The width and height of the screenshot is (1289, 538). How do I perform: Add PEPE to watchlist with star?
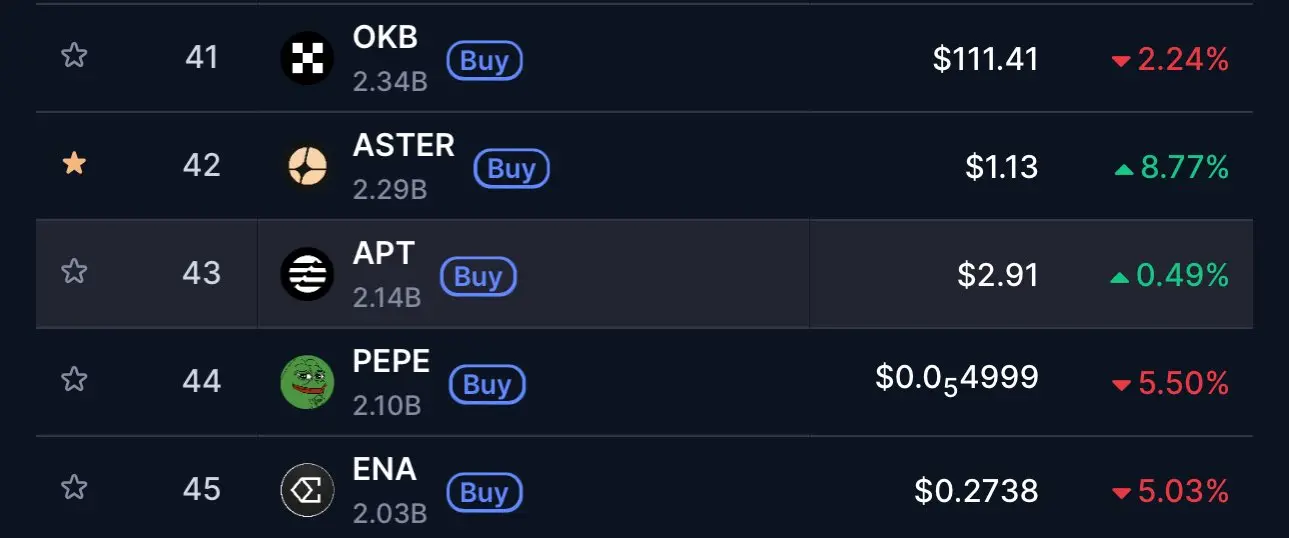[74, 380]
